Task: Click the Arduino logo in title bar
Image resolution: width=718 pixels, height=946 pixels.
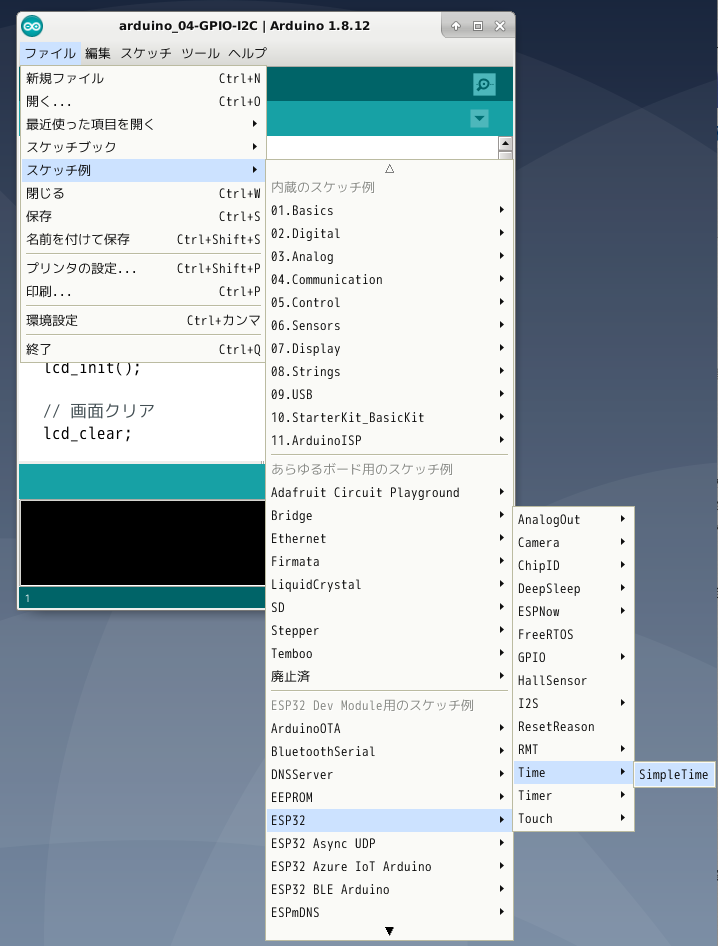Action: pyautogui.click(x=32, y=26)
